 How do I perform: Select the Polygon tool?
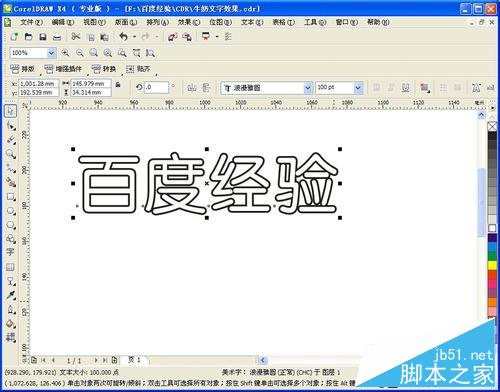click(x=11, y=225)
